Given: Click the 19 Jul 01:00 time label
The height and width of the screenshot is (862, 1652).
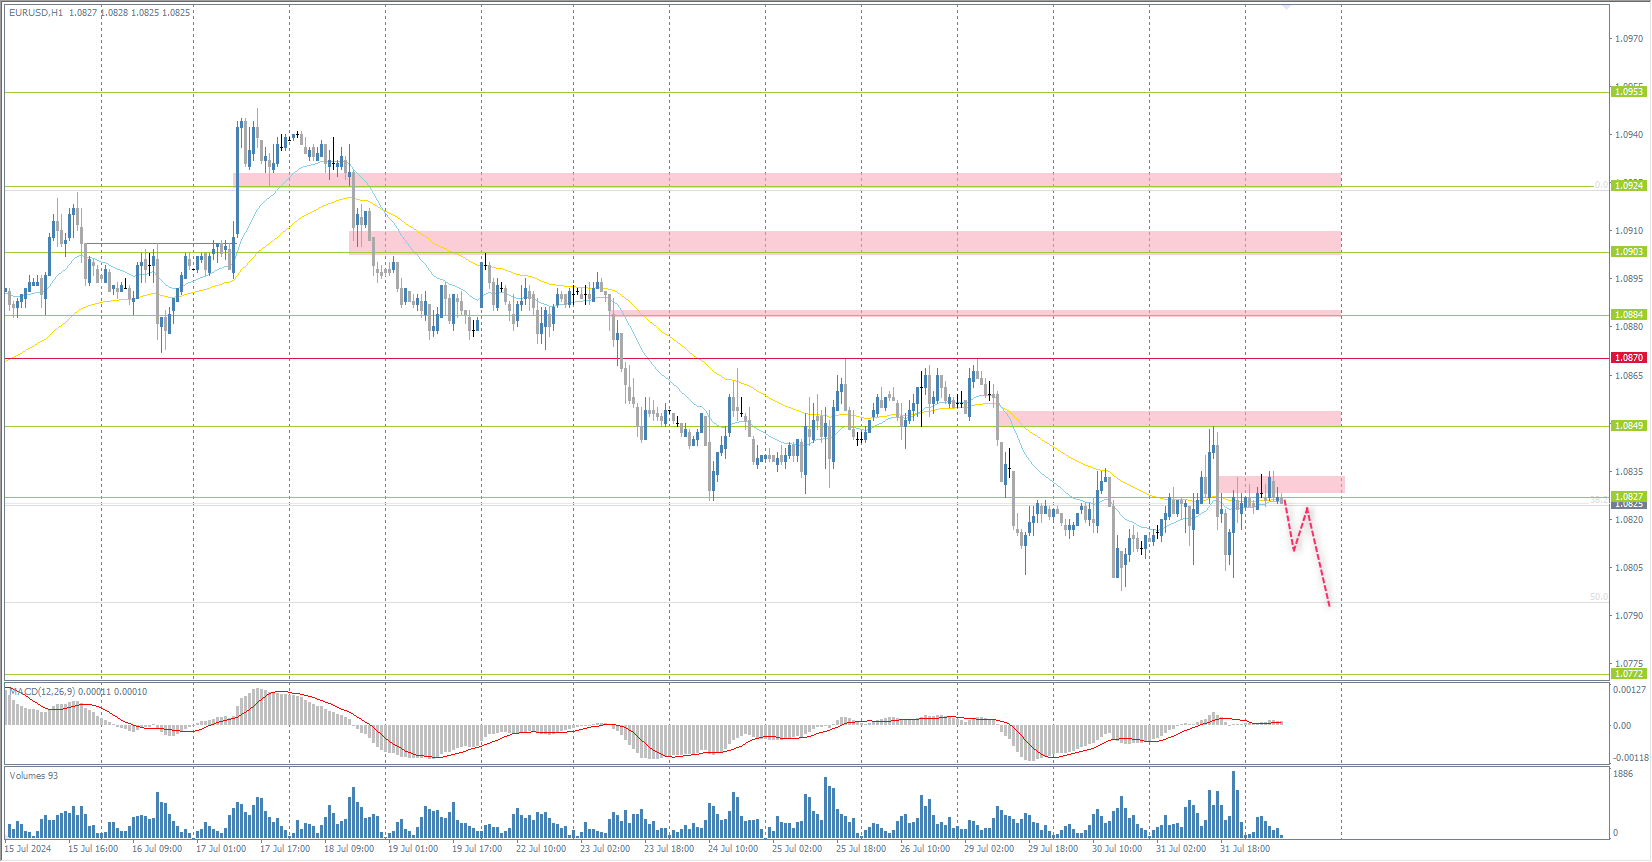Looking at the screenshot, I should tap(413, 849).
